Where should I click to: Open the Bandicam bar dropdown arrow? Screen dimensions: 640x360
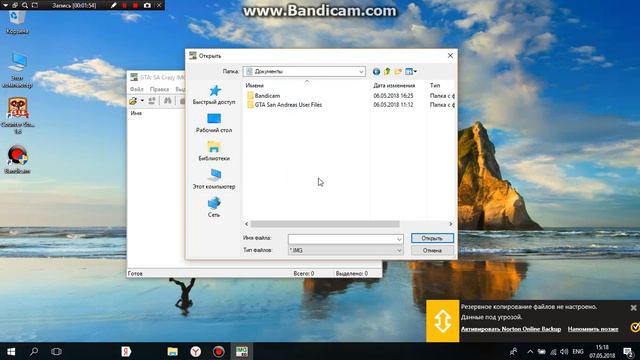5,5
